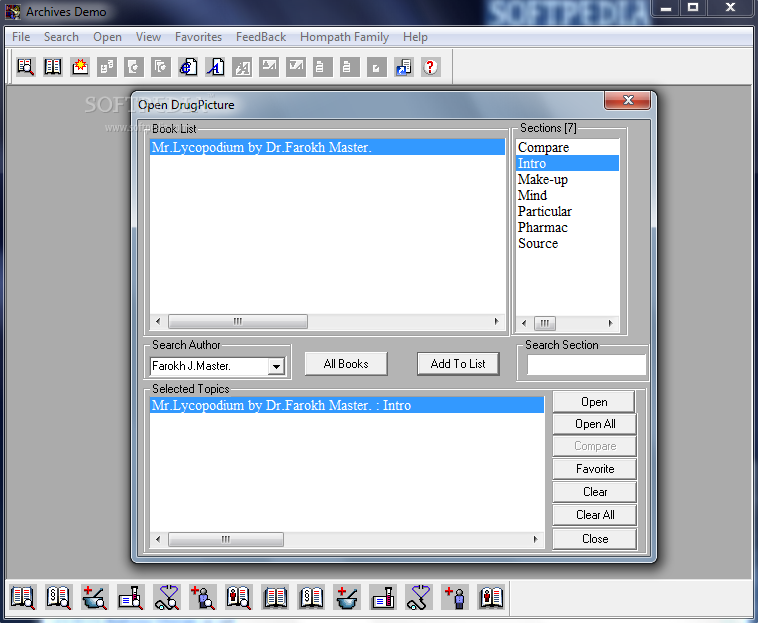Click the Clear button
758x623 pixels.
click(595, 492)
